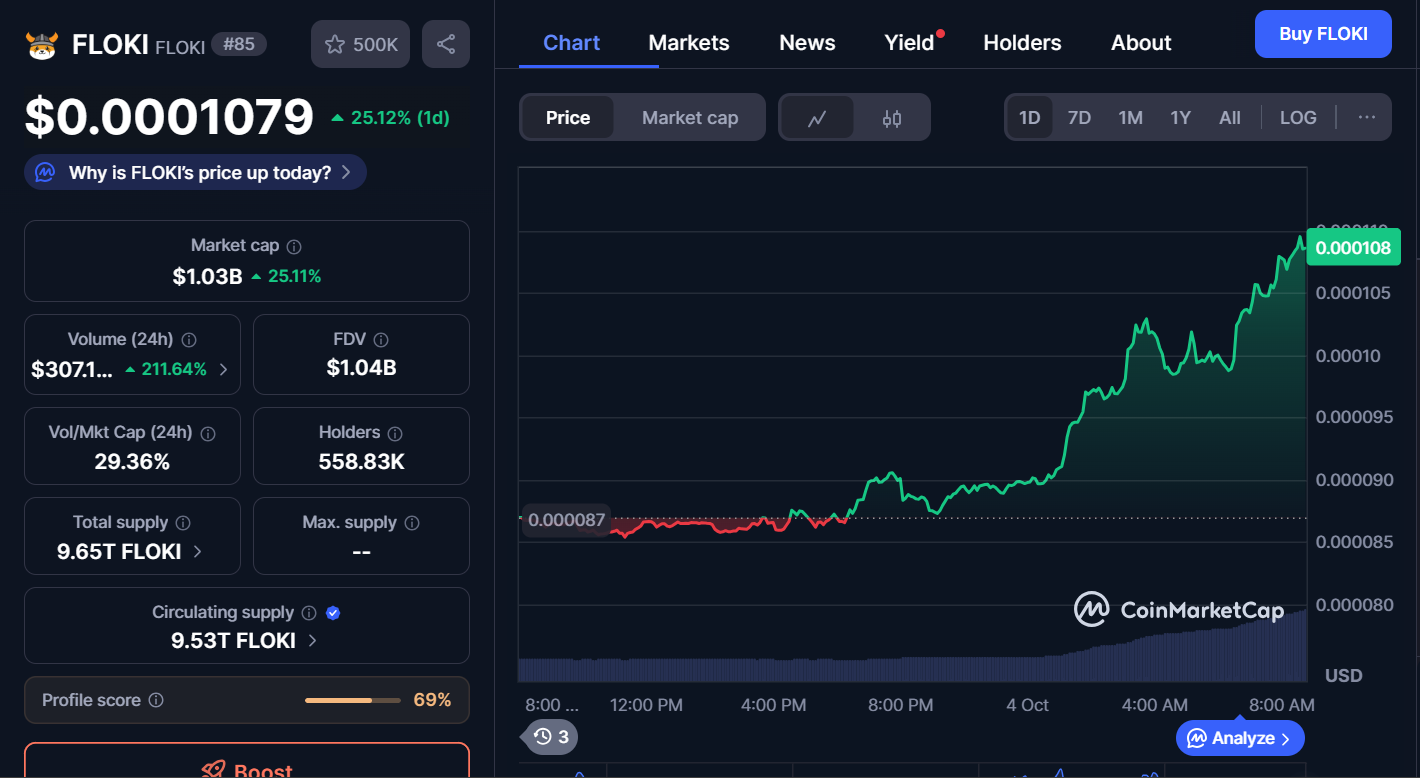Viewport: 1420px width, 778px height.
Task: Open more chart options ellipsis
Action: pos(1367,117)
